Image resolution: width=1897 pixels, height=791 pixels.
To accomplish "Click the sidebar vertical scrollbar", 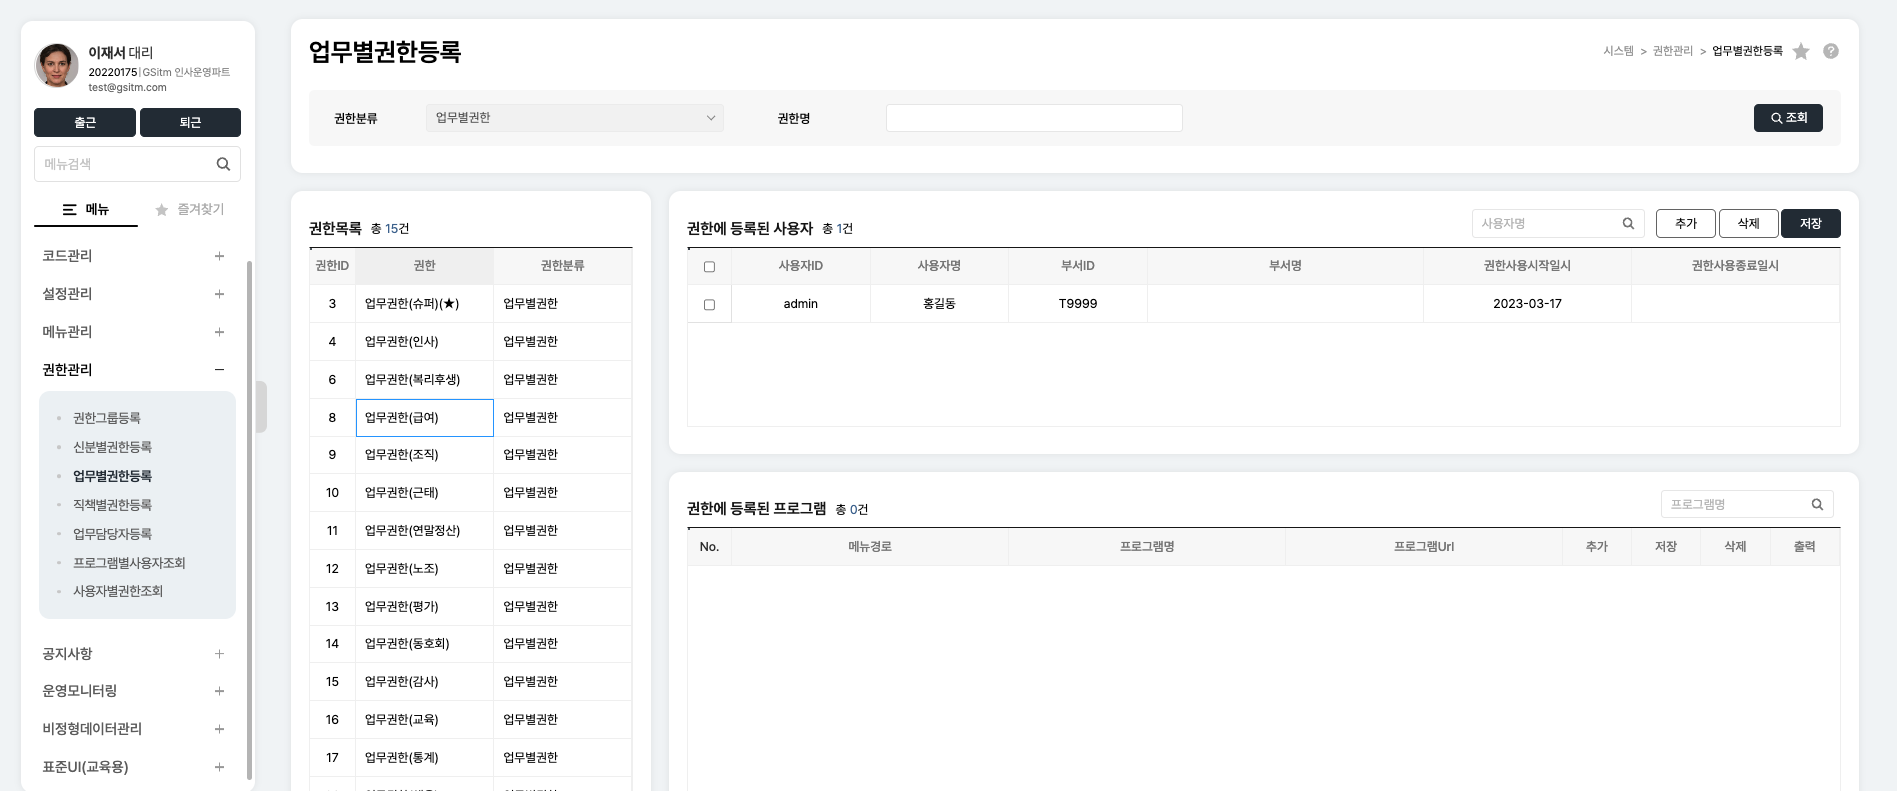I will coord(249,500).
